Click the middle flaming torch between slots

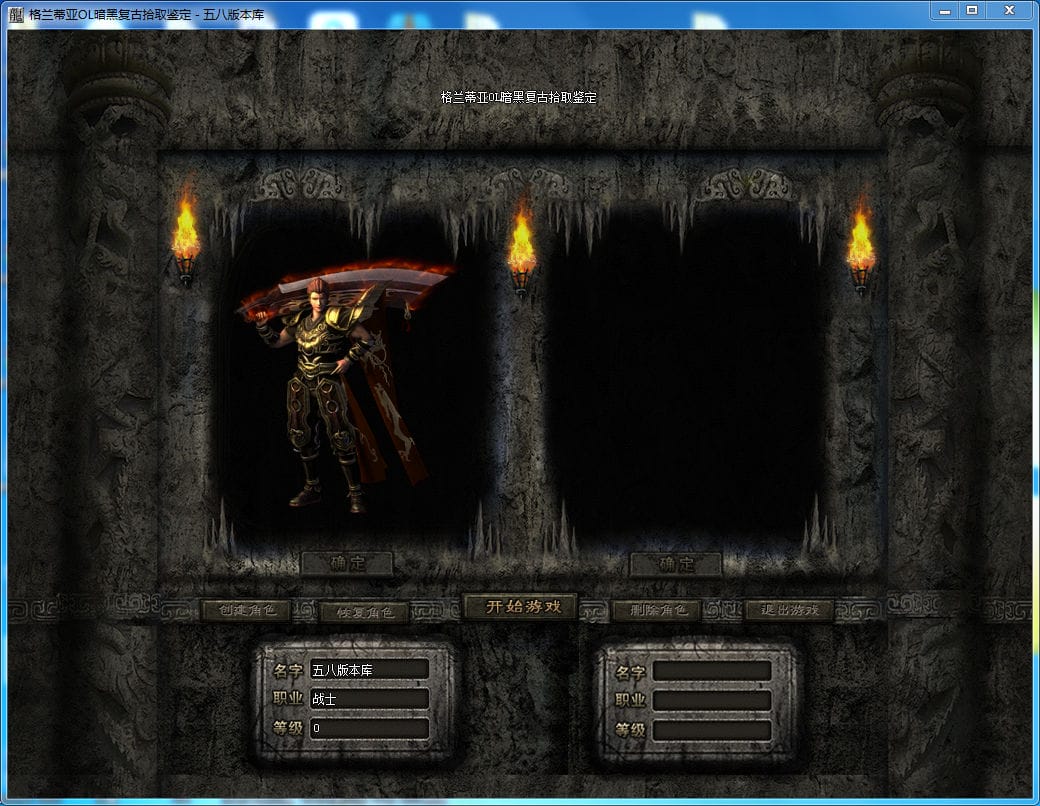point(521,250)
